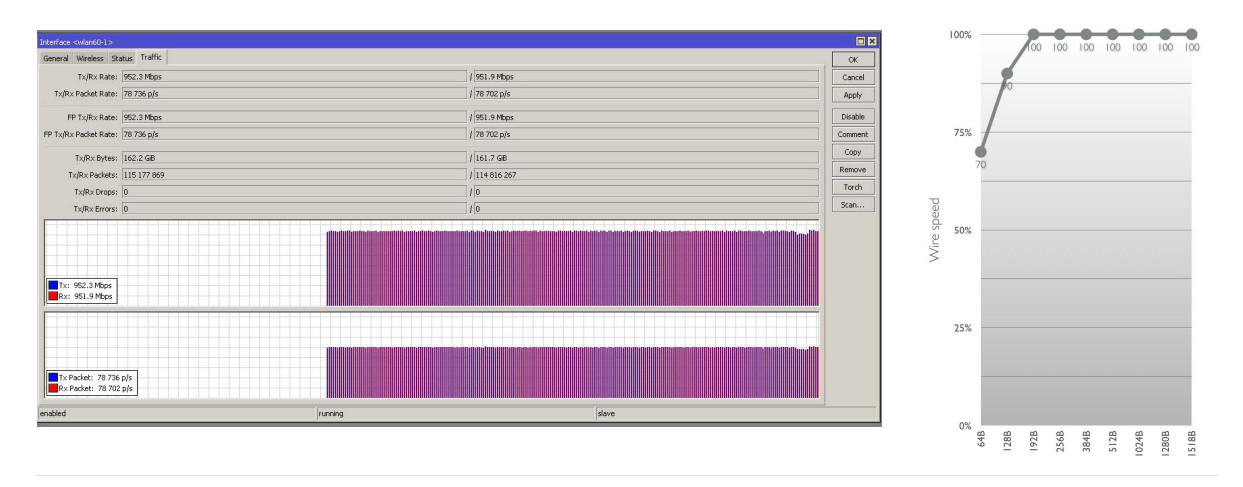This screenshot has width=1243, height=487.
Task: Remove the wlan60-1 interface
Action: pos(852,170)
